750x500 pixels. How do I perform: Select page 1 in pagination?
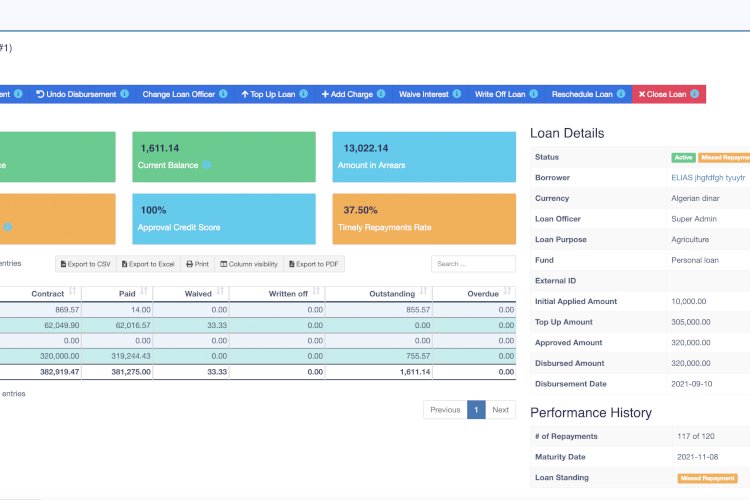476,410
